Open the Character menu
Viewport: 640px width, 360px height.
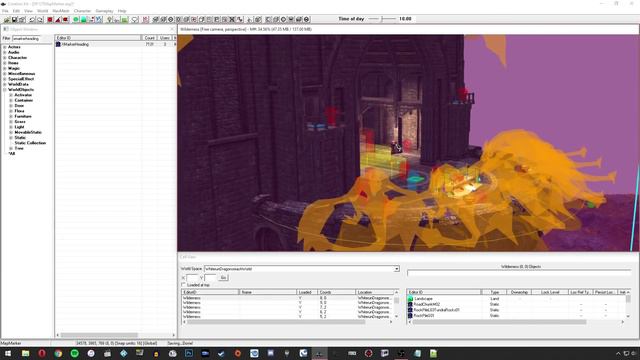[x=82, y=11]
